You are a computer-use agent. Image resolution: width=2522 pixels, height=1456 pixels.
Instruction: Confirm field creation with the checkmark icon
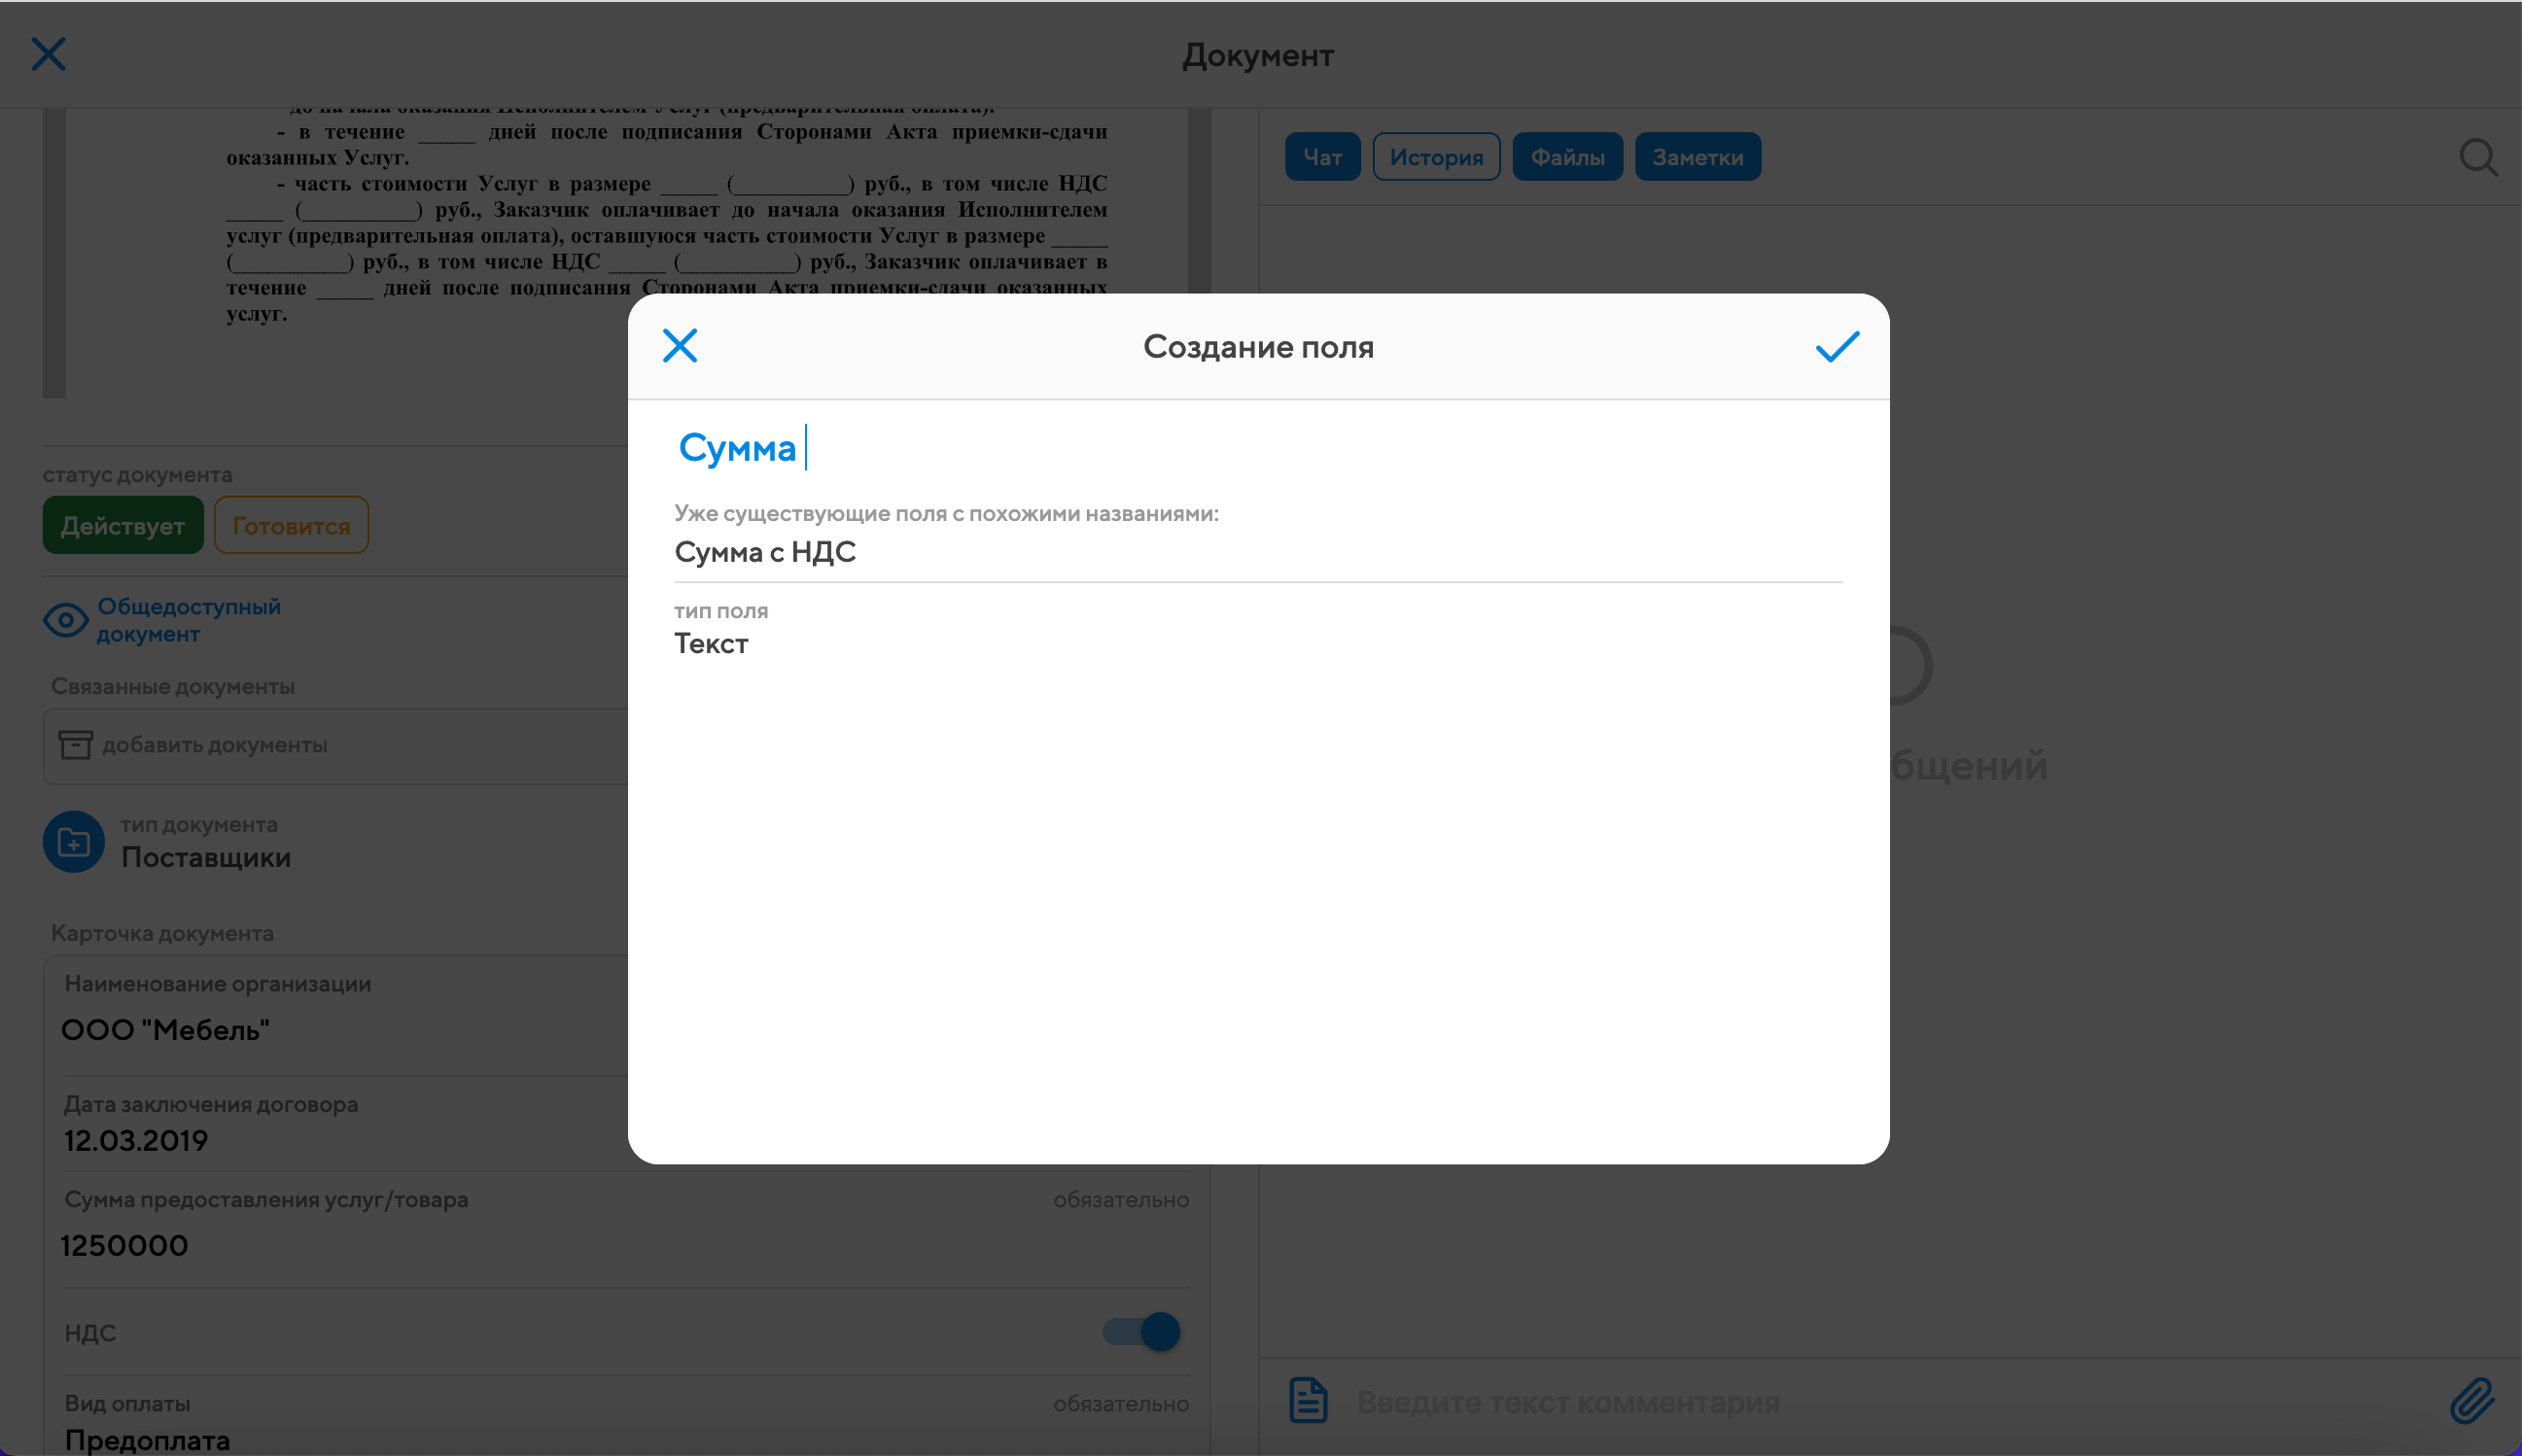click(1836, 347)
